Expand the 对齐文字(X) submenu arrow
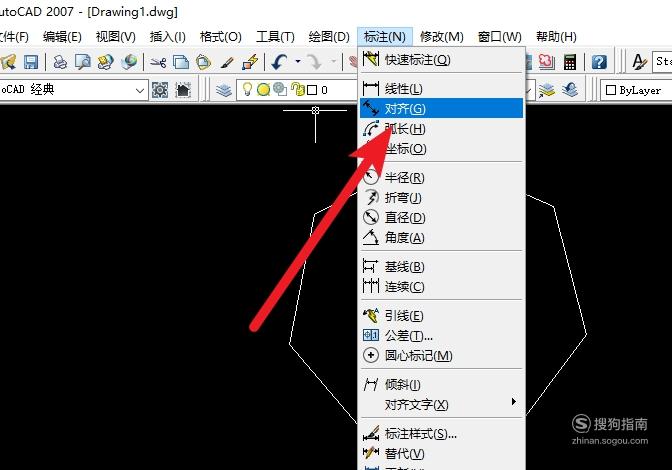The height and width of the screenshot is (470, 672). pyautogui.click(x=513, y=402)
